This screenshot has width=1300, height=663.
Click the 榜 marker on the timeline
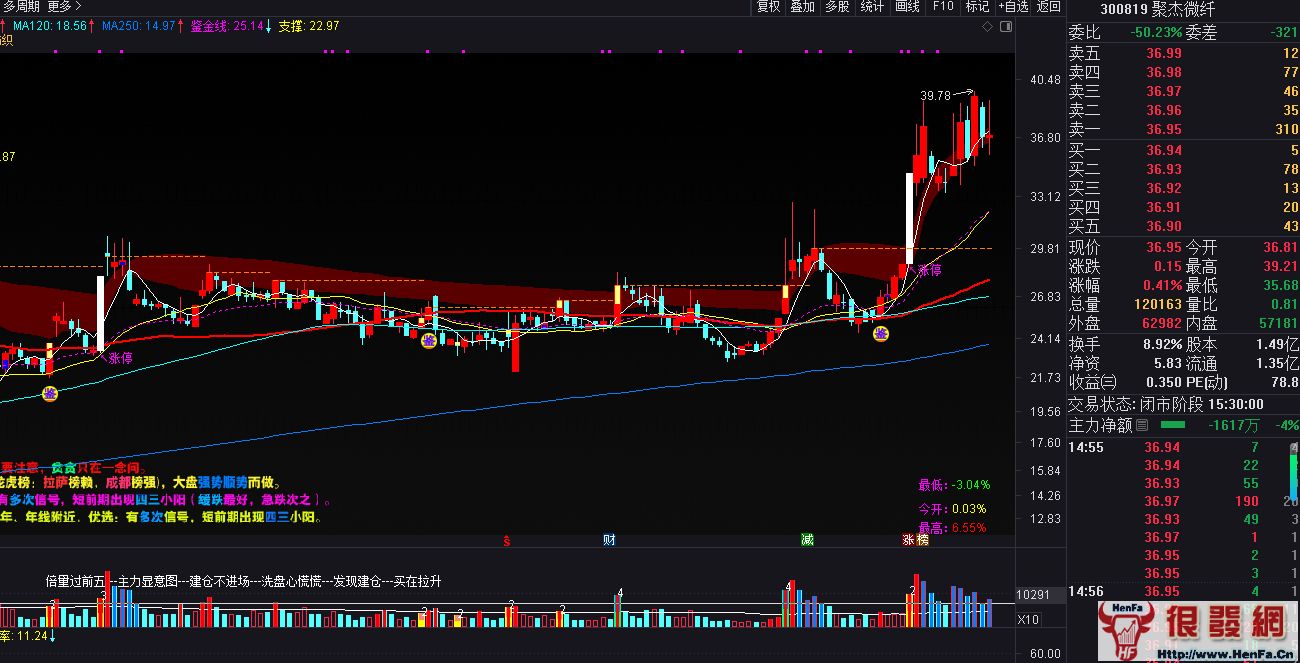(x=922, y=540)
